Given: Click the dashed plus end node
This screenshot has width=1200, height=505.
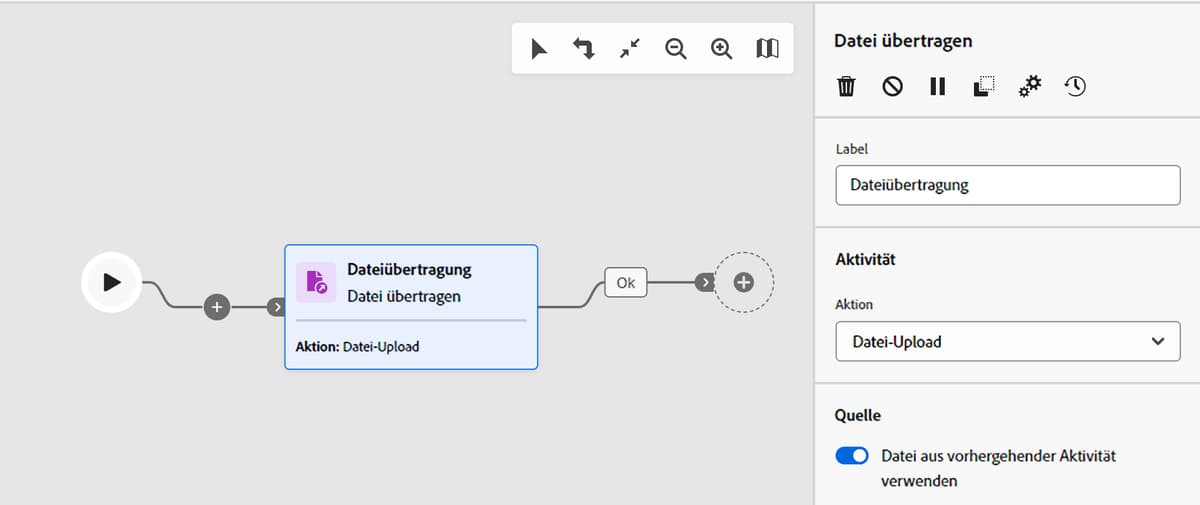Looking at the screenshot, I should pos(743,283).
